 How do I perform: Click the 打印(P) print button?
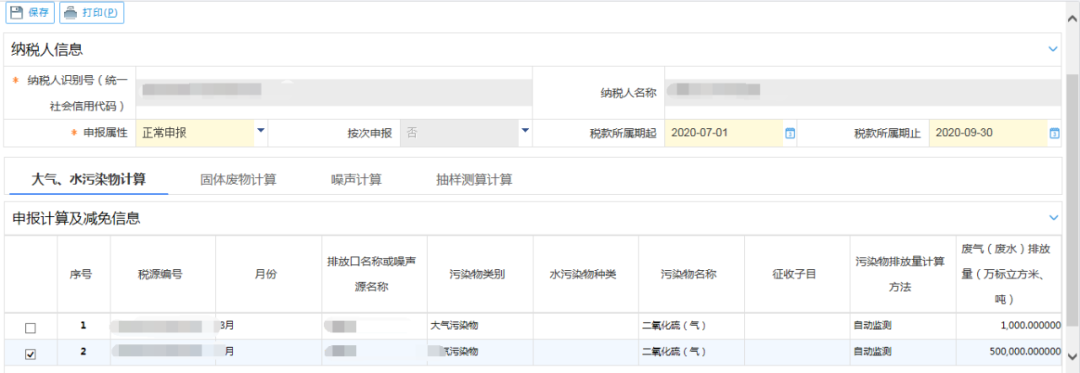[x=92, y=13]
